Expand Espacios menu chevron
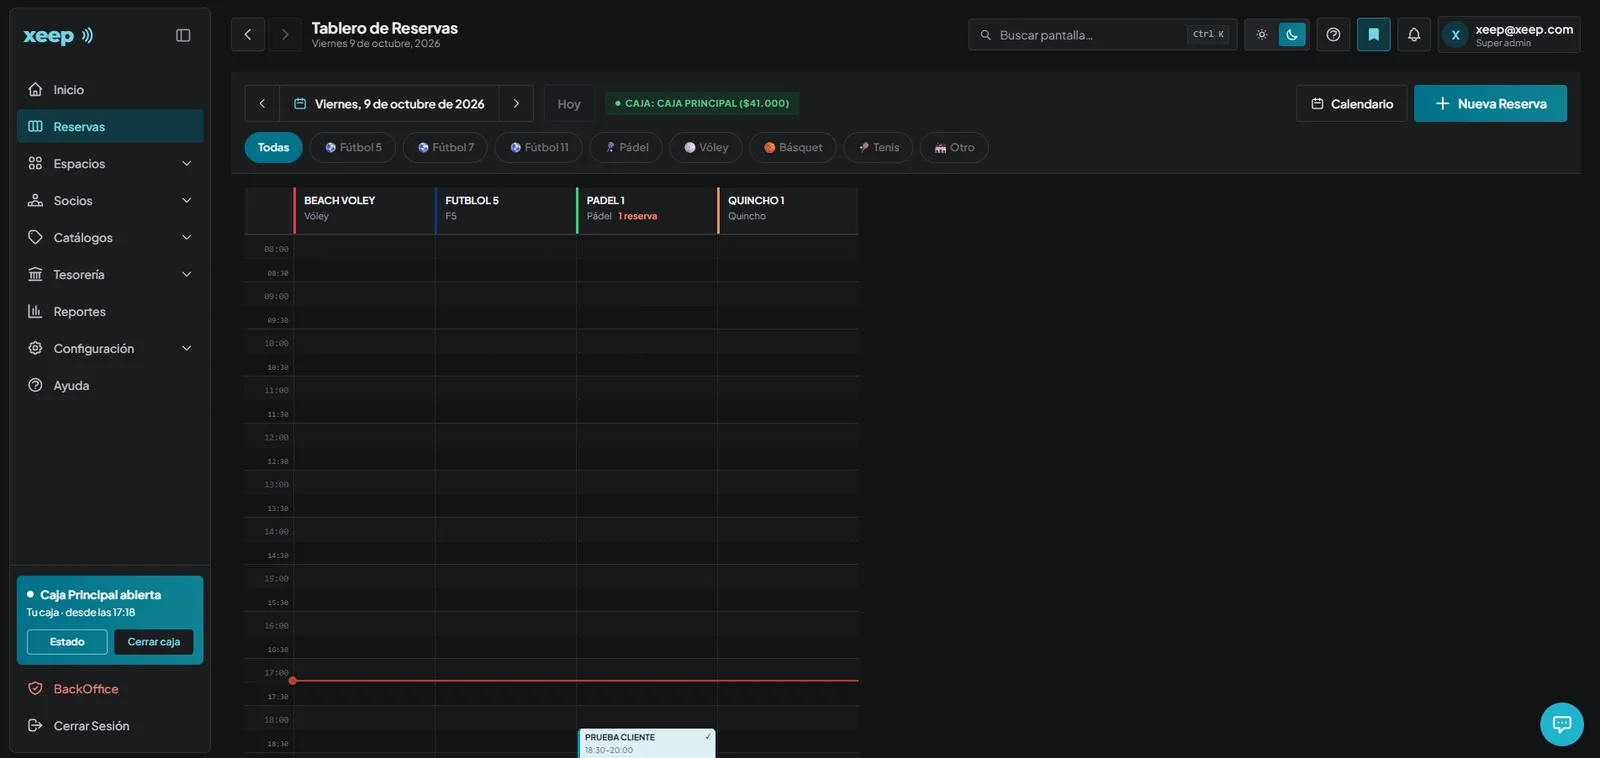The width and height of the screenshot is (1600, 758). 187,164
